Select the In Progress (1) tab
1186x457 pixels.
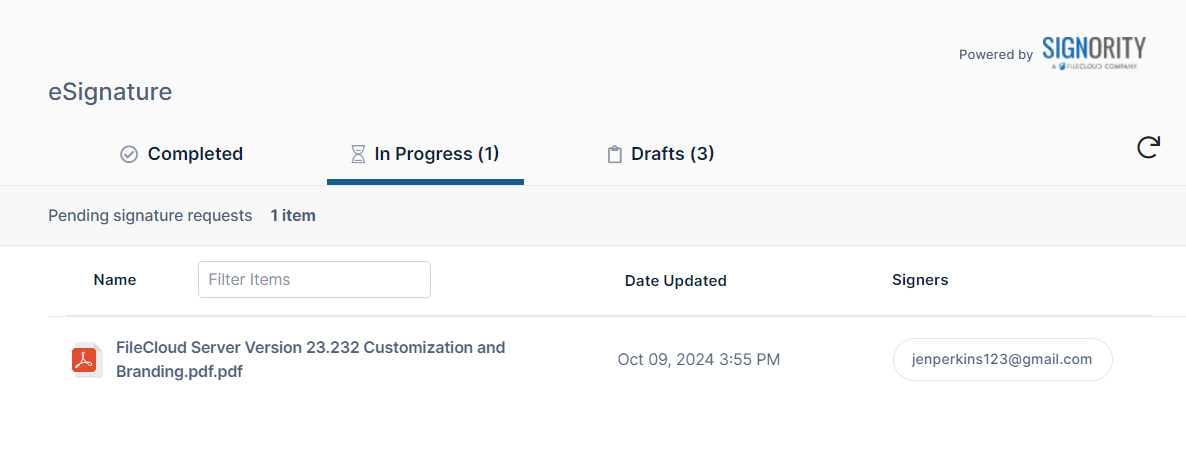pos(436,154)
